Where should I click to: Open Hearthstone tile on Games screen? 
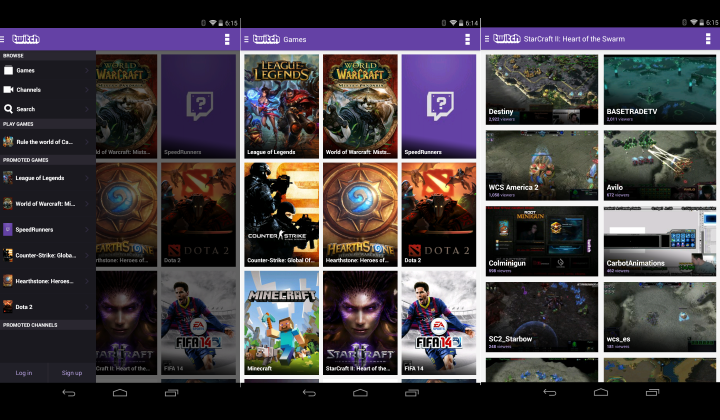tap(360, 214)
